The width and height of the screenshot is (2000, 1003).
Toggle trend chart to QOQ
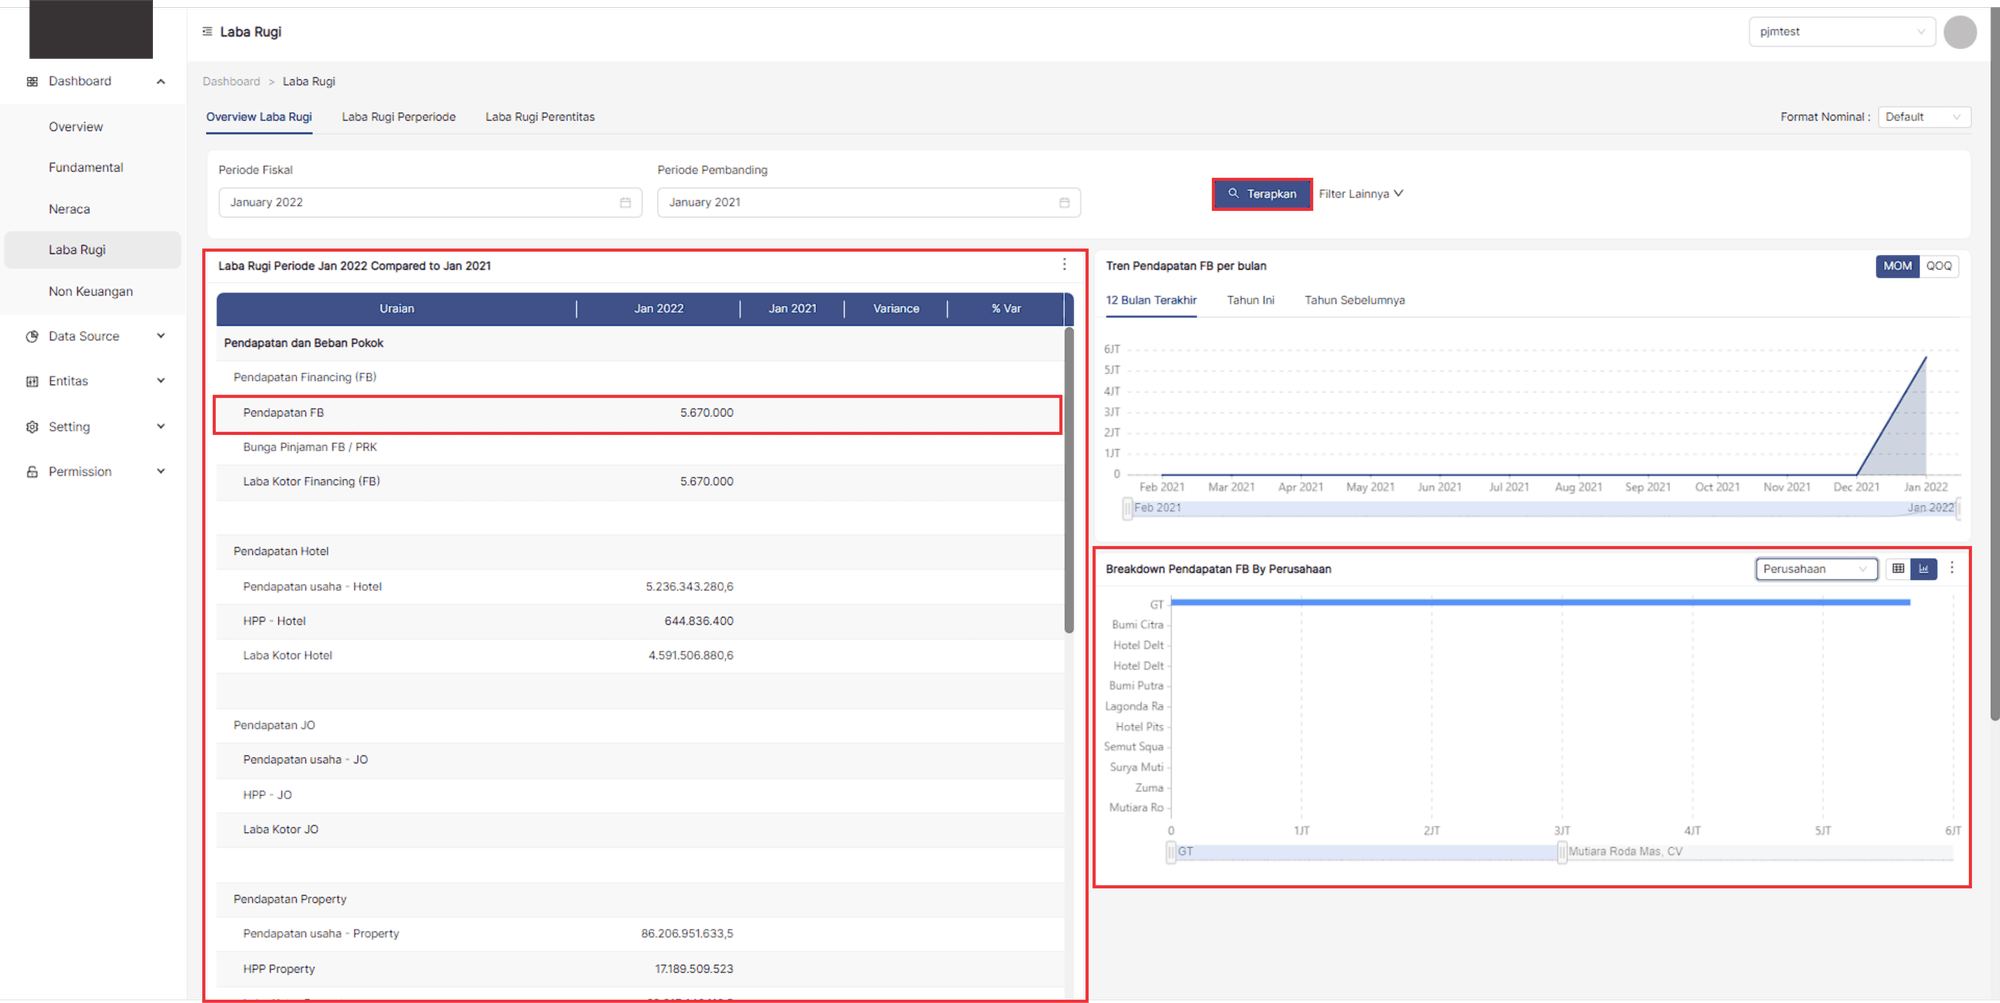(x=1938, y=266)
